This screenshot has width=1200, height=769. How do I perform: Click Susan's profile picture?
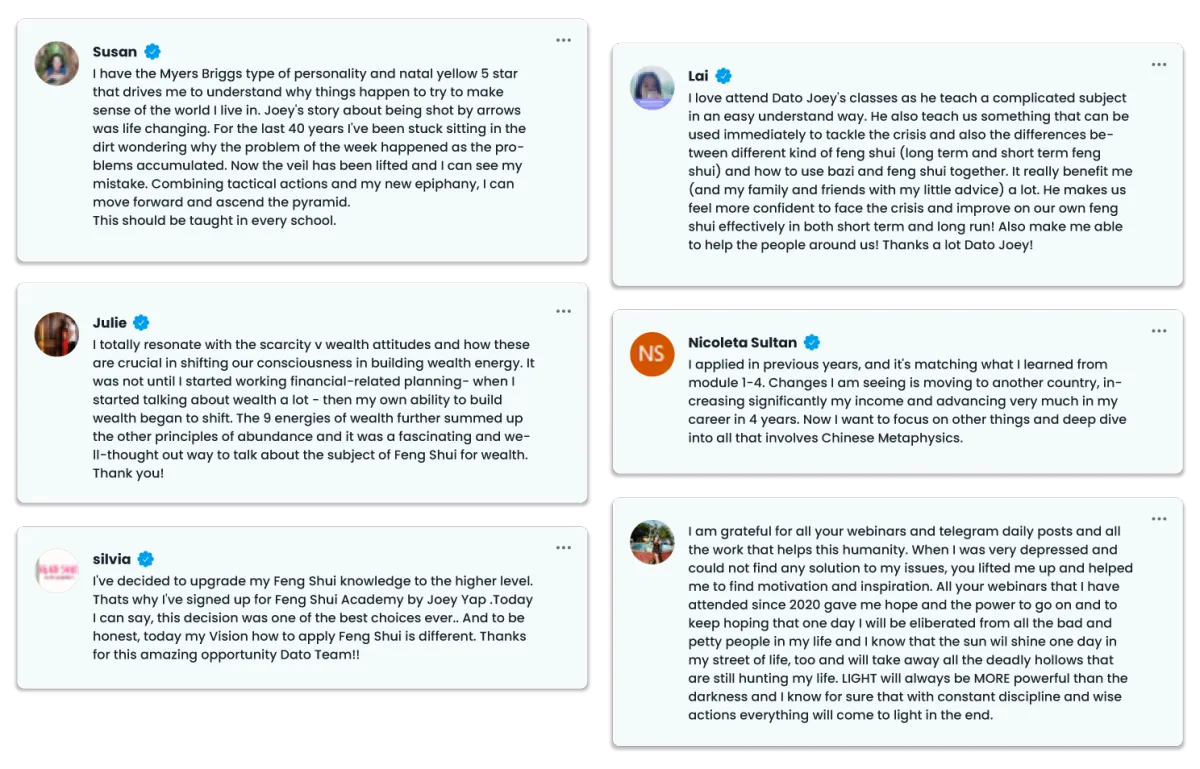[57, 63]
